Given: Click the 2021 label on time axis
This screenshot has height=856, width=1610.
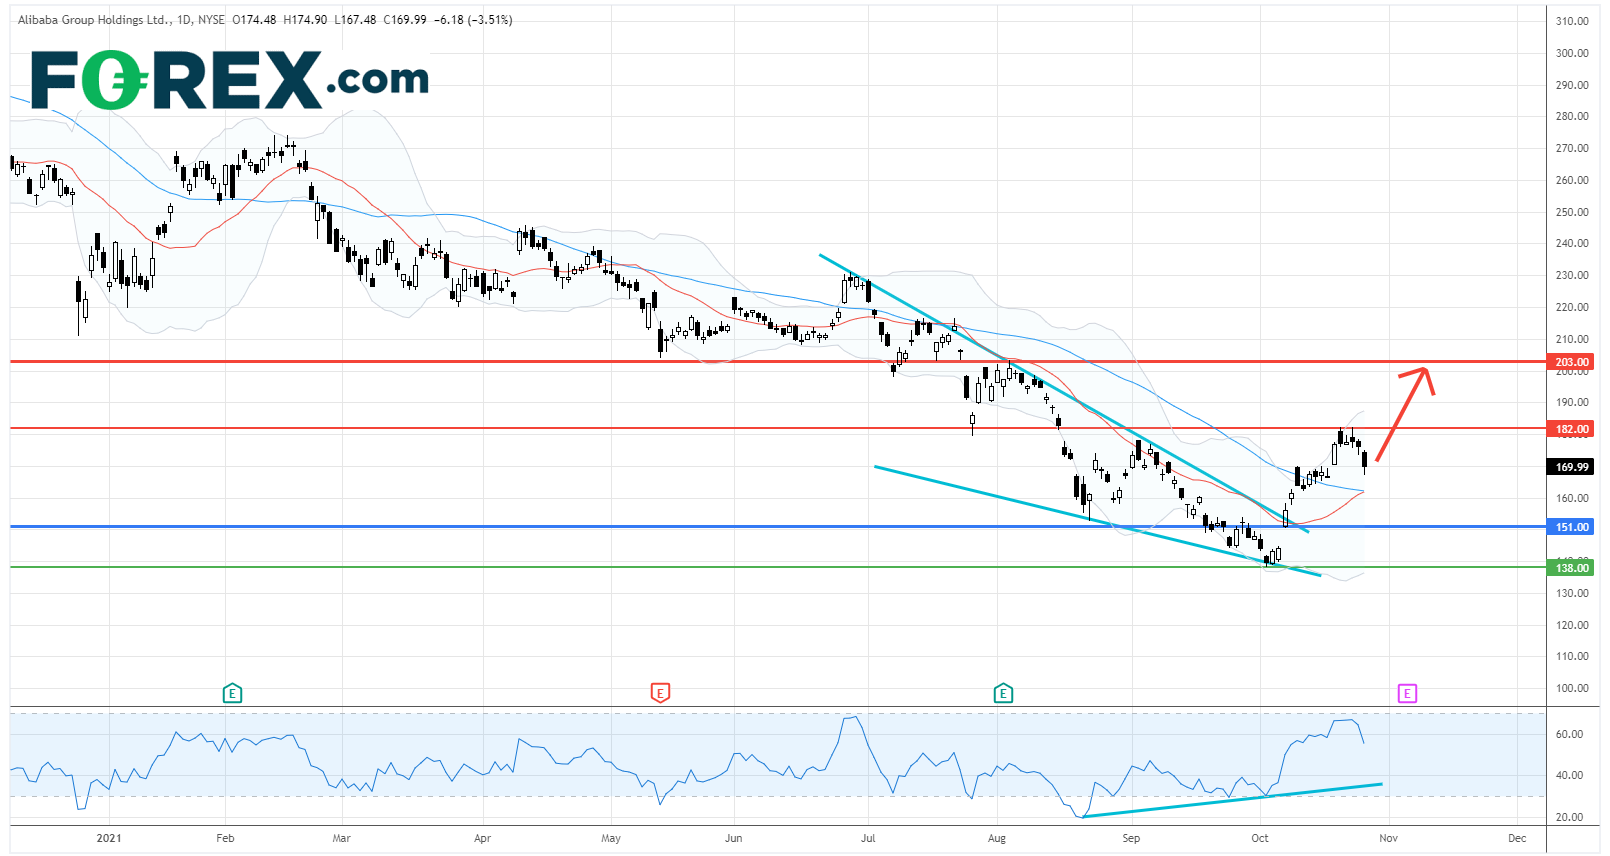Looking at the screenshot, I should coord(108,838).
